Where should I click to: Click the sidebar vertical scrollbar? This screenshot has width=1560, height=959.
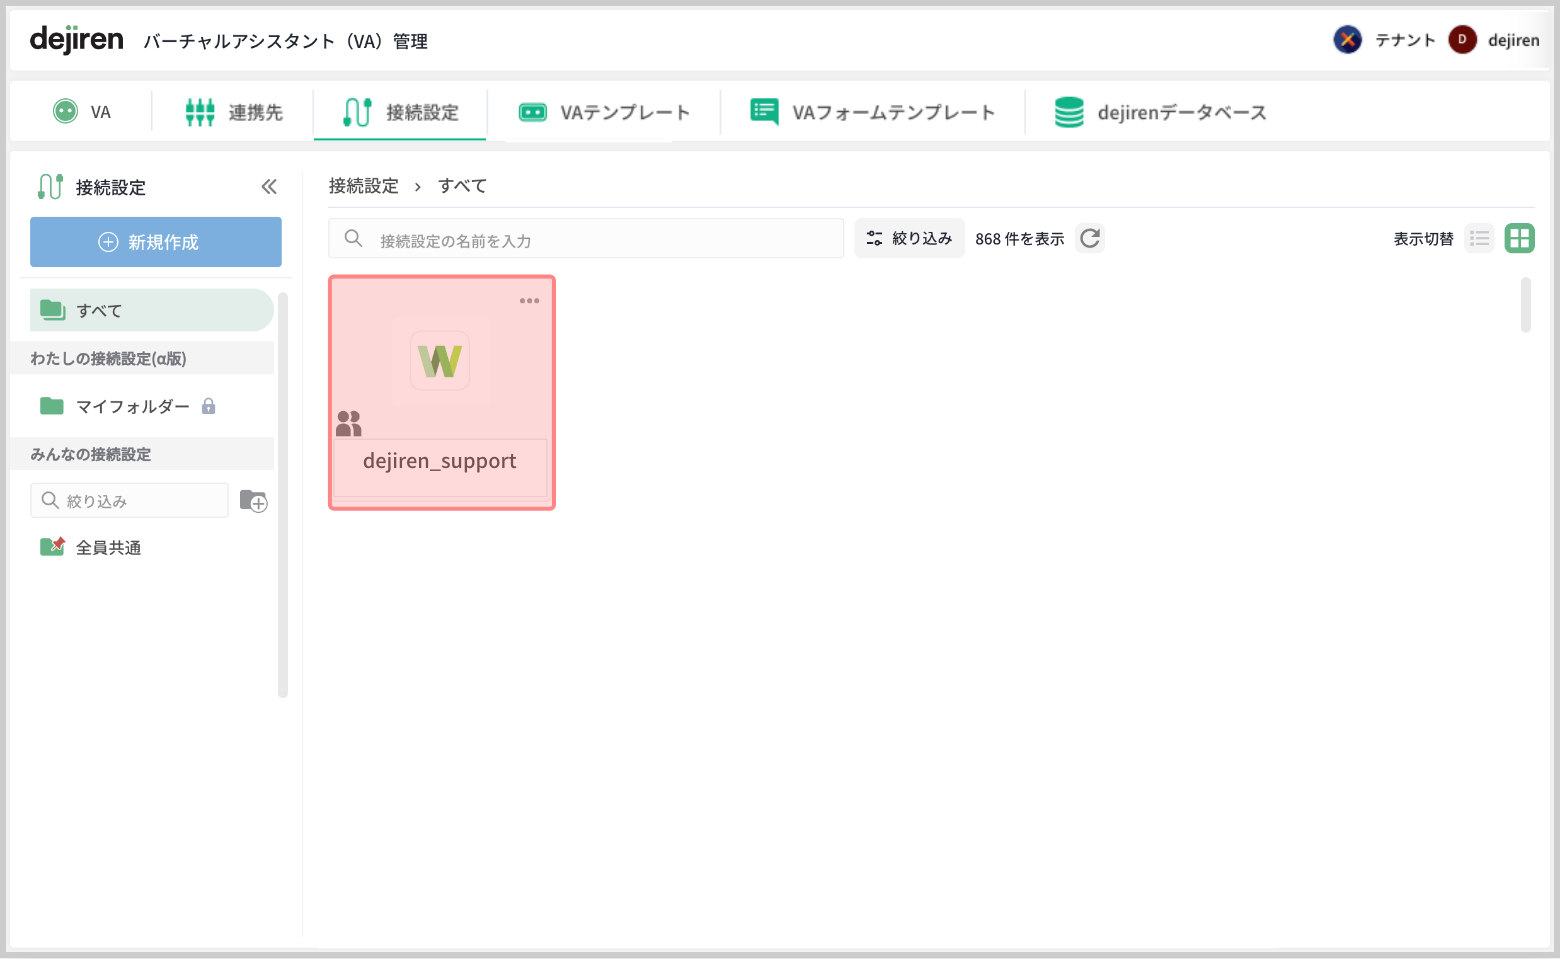283,495
